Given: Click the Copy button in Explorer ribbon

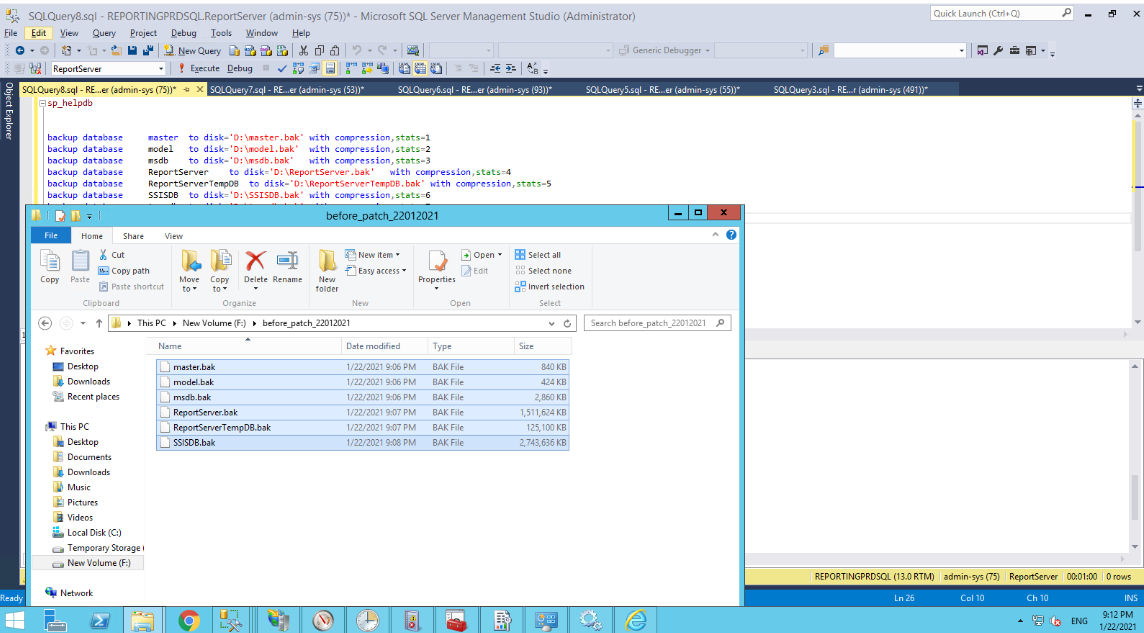Looking at the screenshot, I should [x=50, y=266].
